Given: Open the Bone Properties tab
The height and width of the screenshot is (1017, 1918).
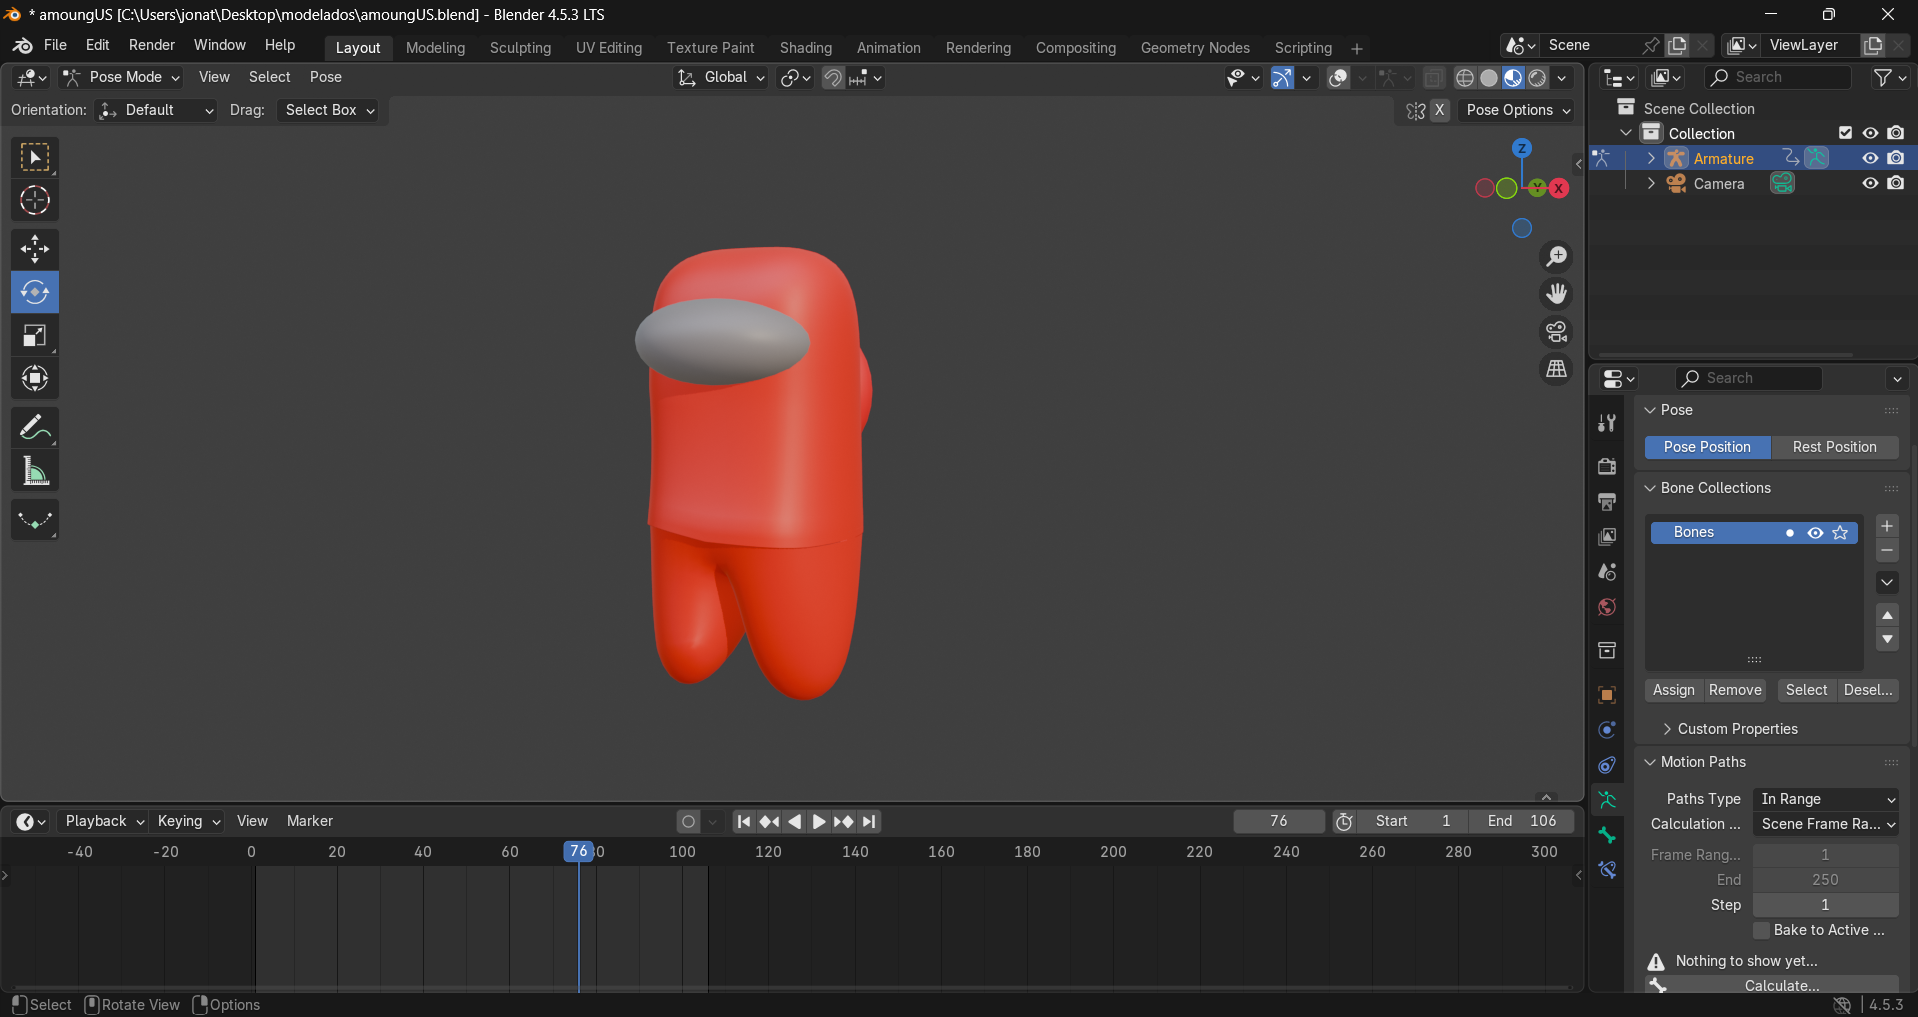Looking at the screenshot, I should point(1606,835).
